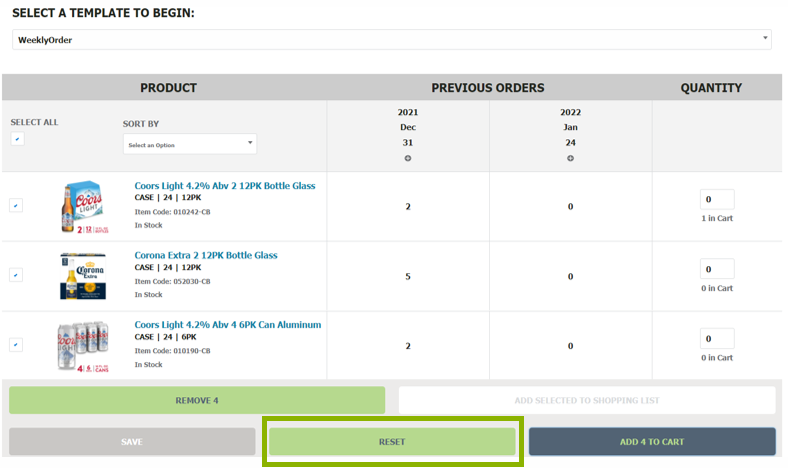Open Coors Light 4.2% Abv 4 6PK Can Aluminum link

click(228, 325)
